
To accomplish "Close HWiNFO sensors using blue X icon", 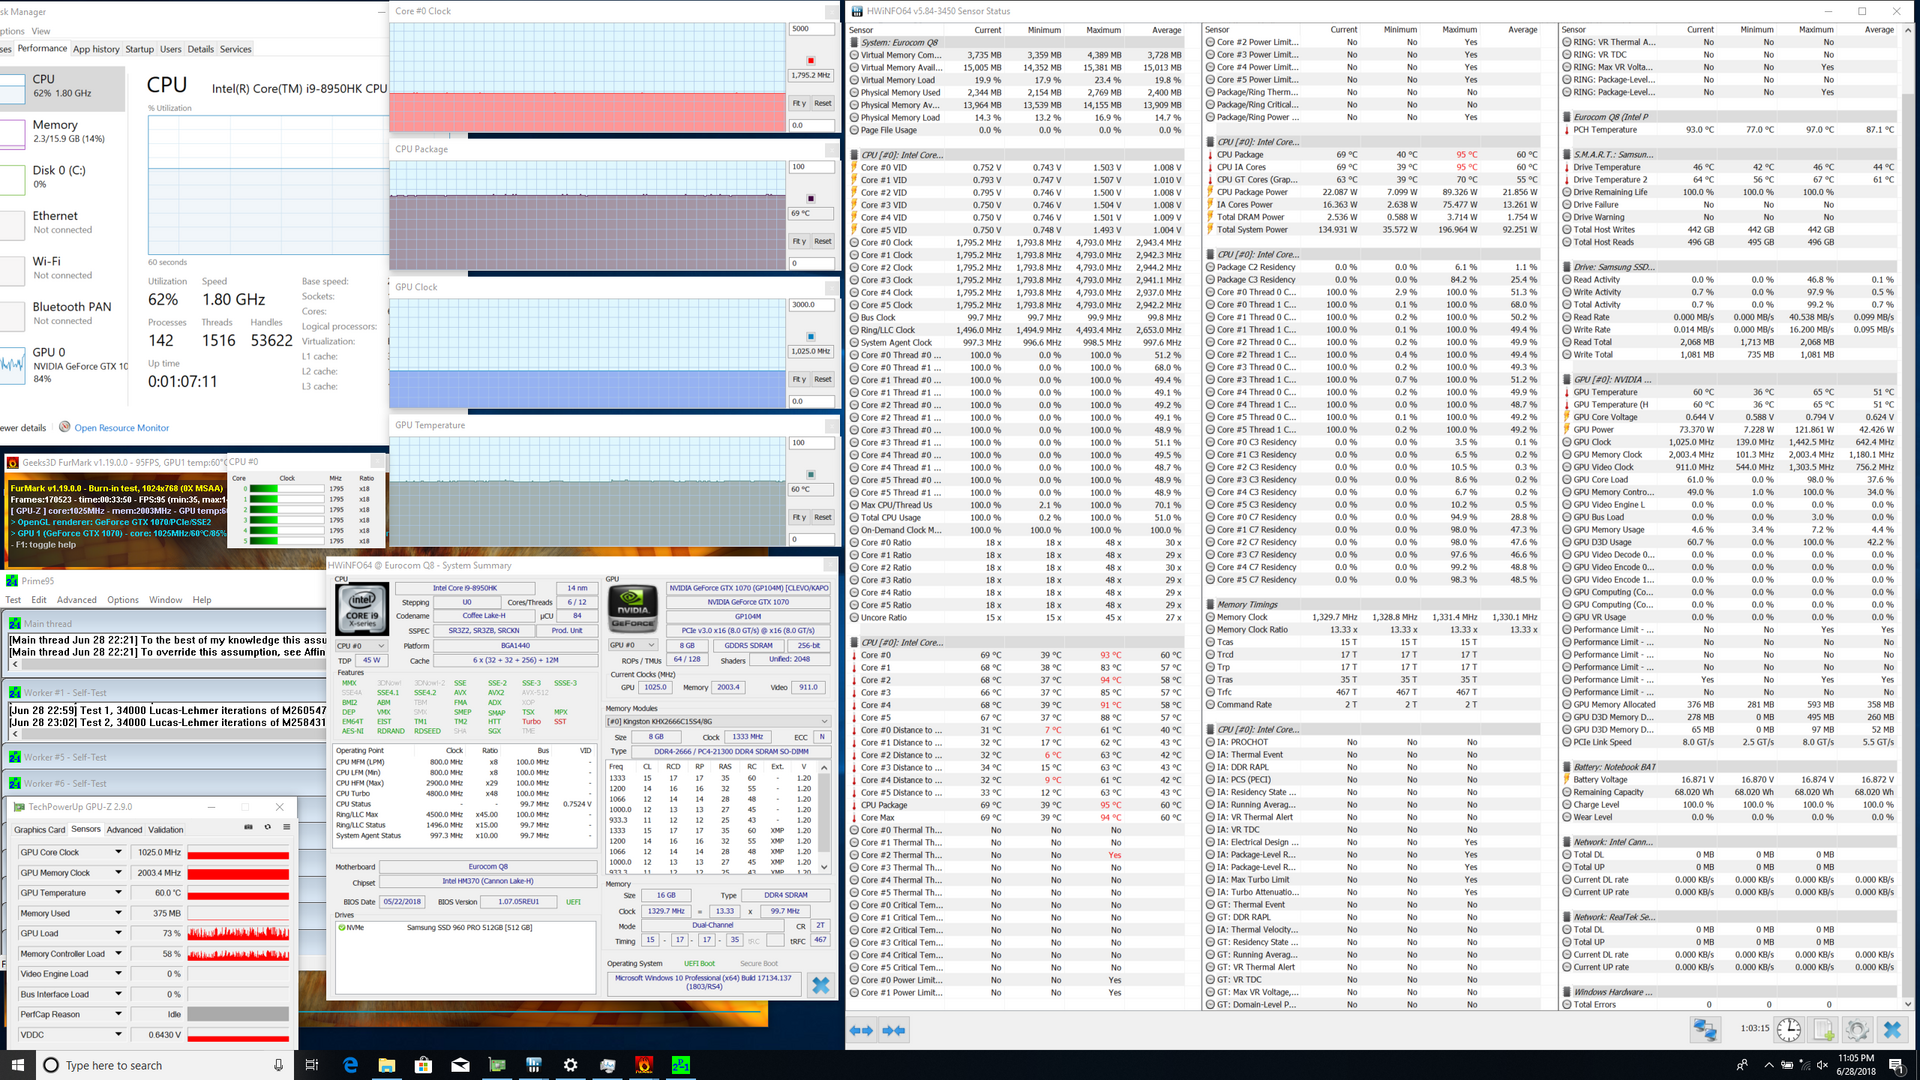I will (1892, 1030).
